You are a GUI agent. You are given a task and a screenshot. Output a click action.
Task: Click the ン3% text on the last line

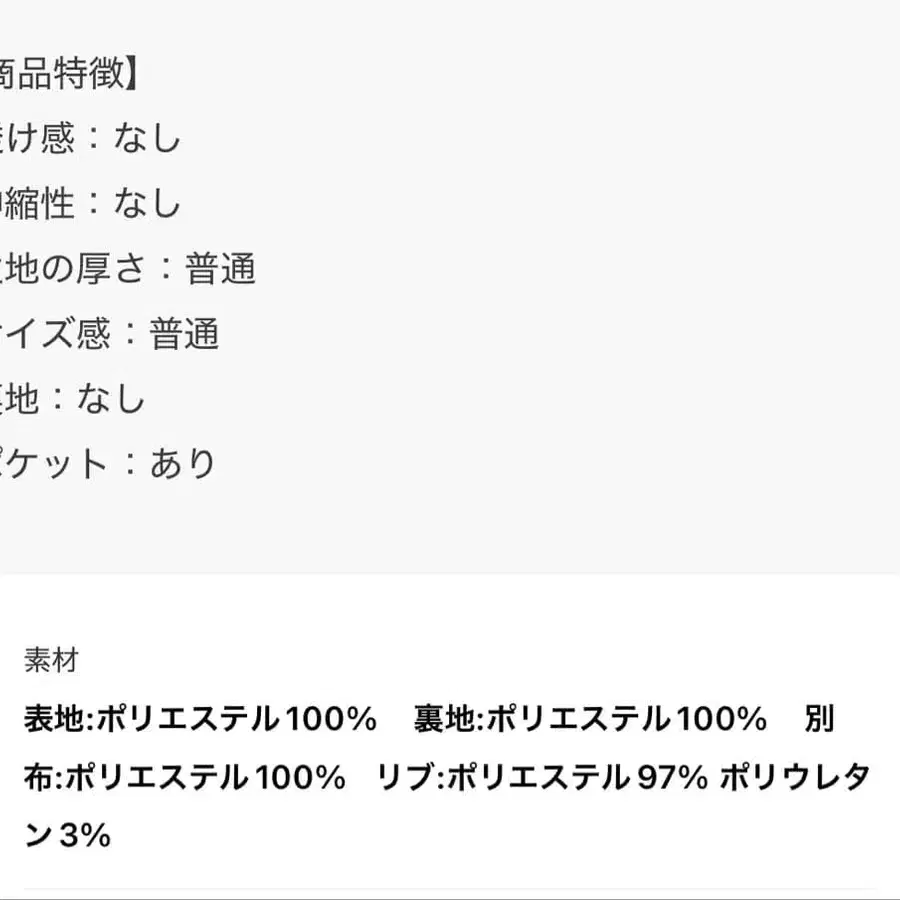tap(67, 835)
